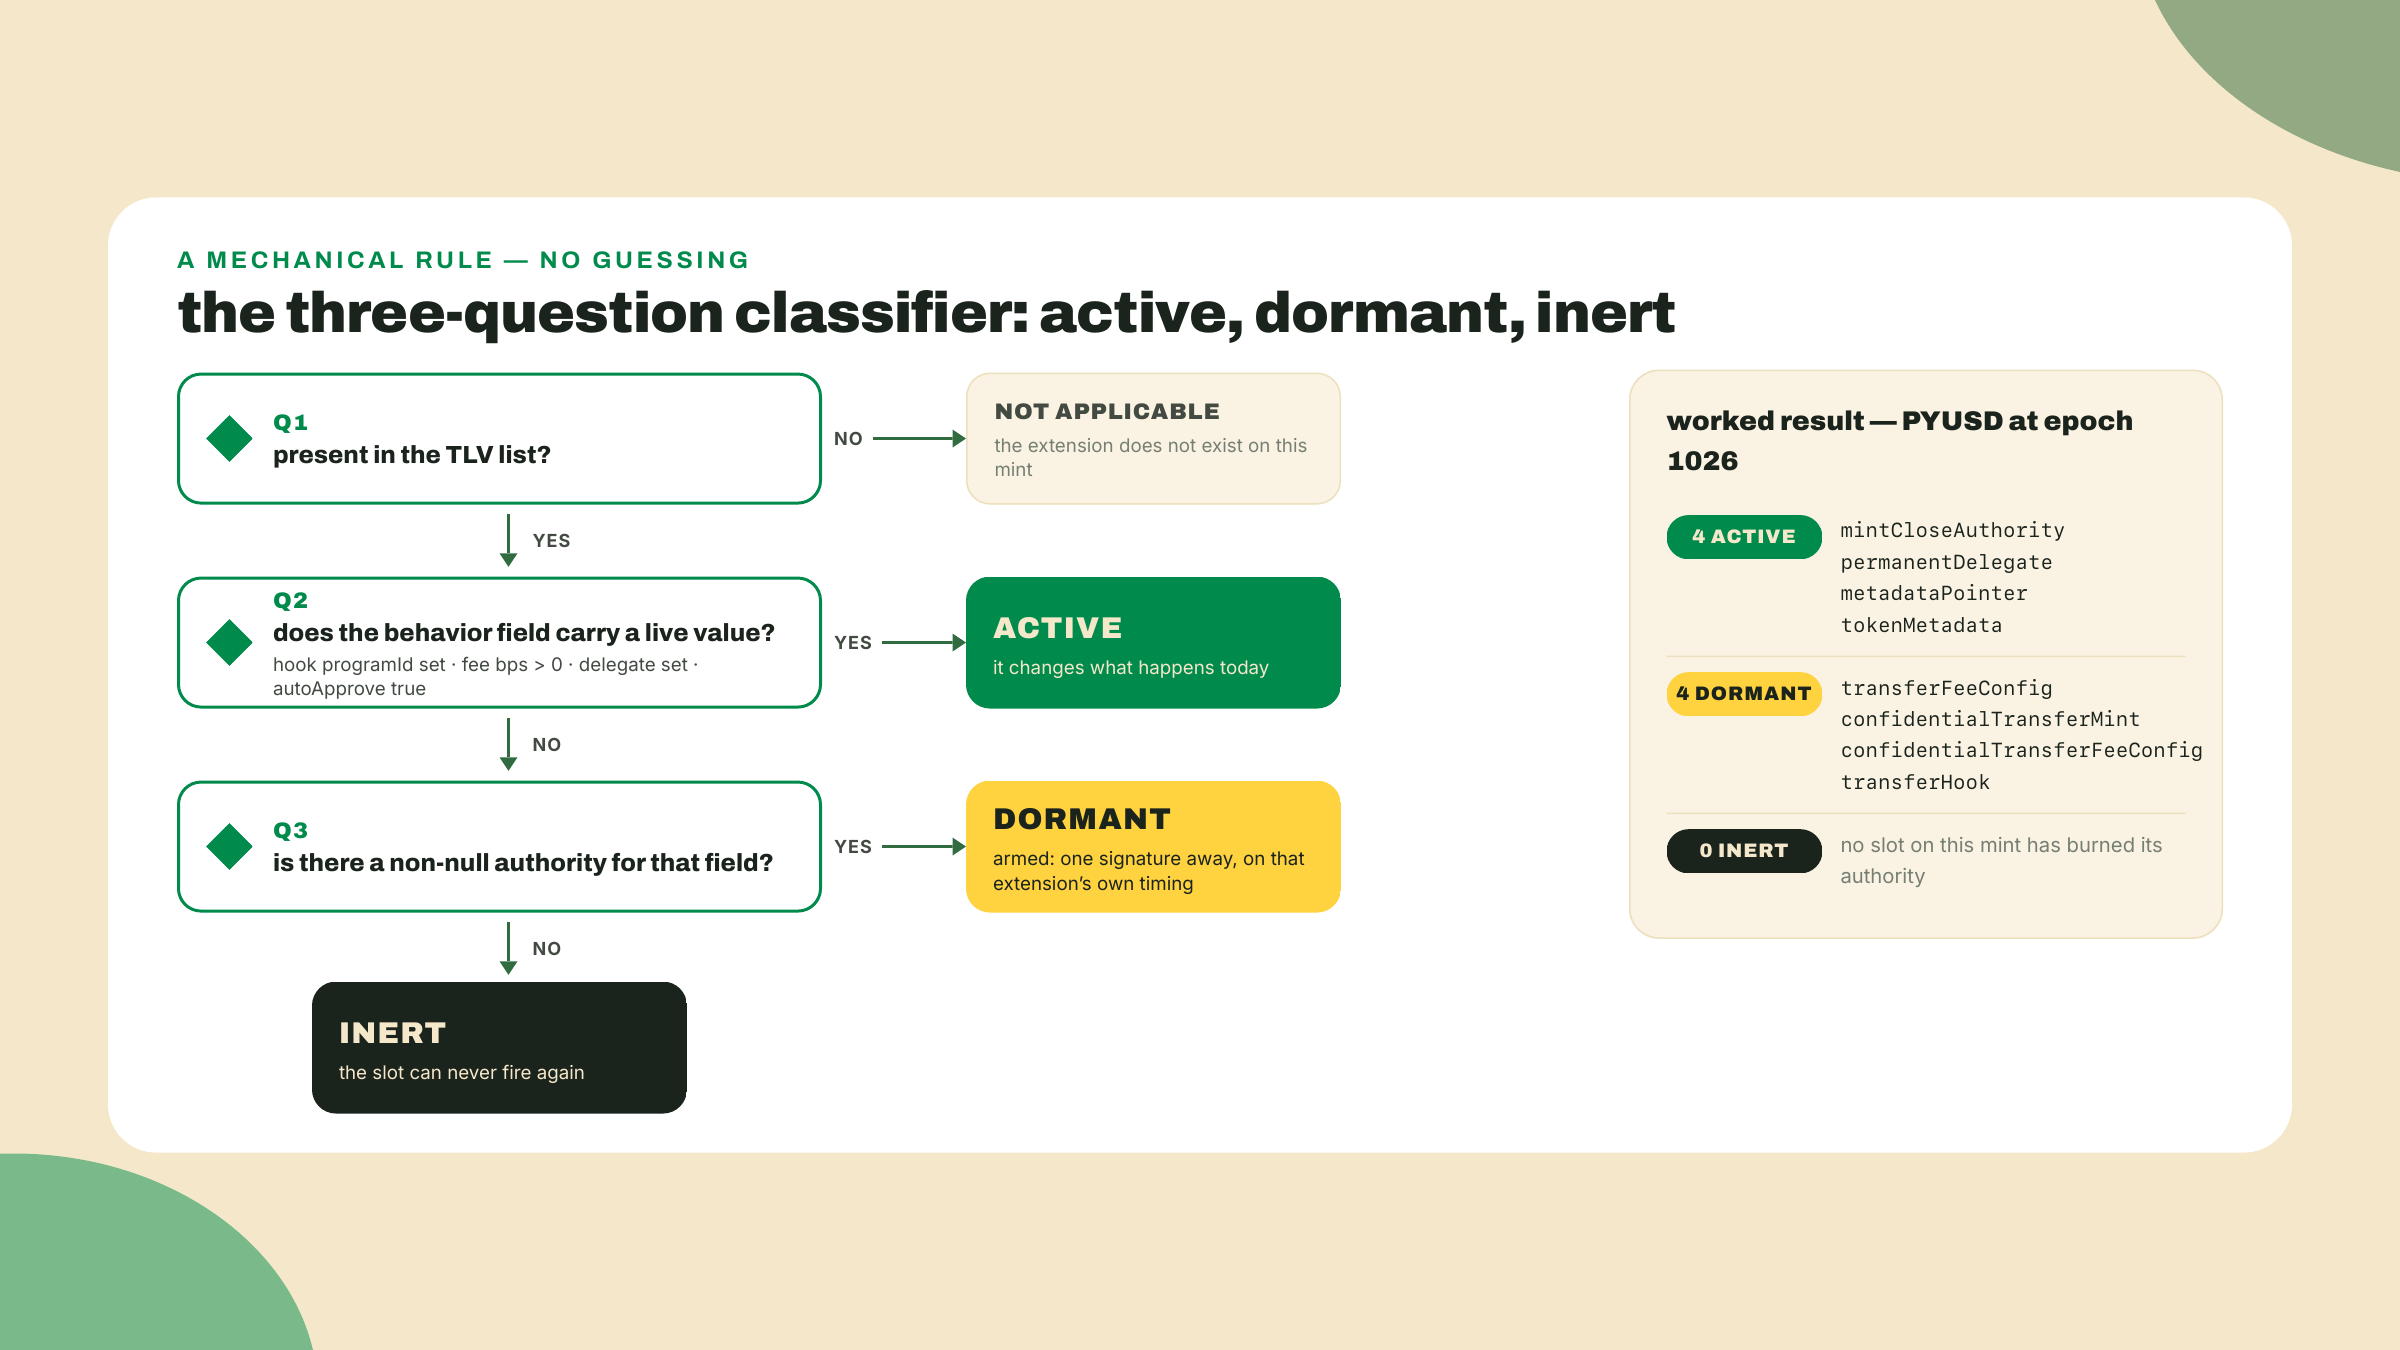This screenshot has height=1350, width=2400.
Task: Select the text 'confidentialTransferMint'
Action: click(1990, 719)
